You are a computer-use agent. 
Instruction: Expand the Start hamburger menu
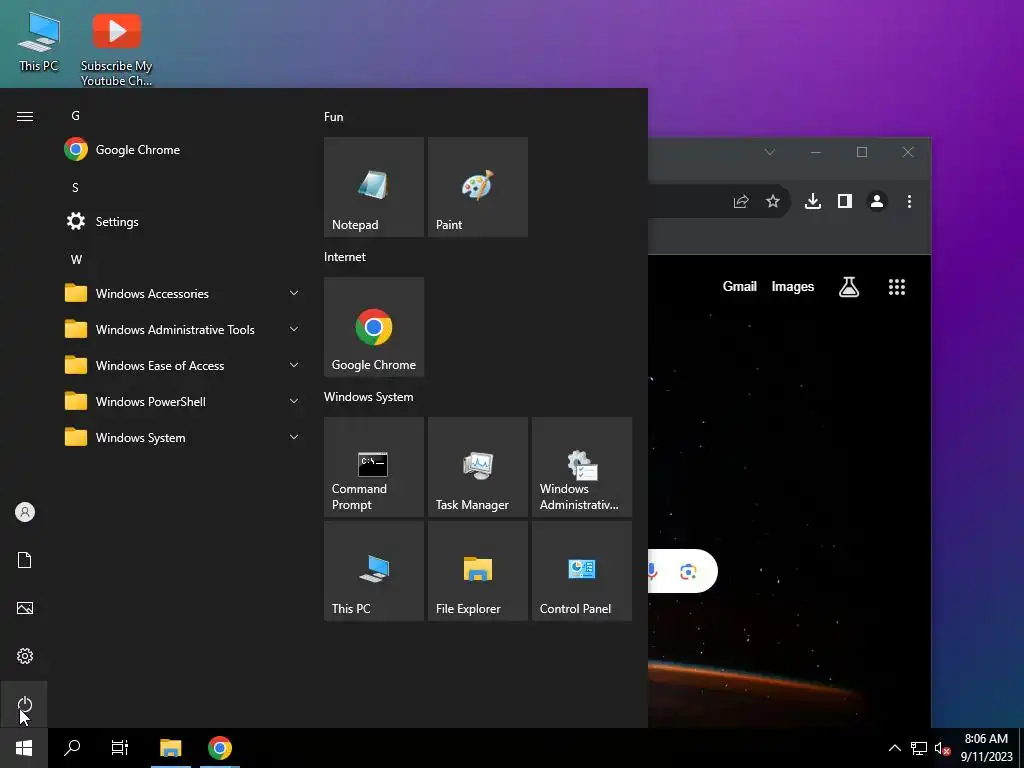click(x=24, y=116)
